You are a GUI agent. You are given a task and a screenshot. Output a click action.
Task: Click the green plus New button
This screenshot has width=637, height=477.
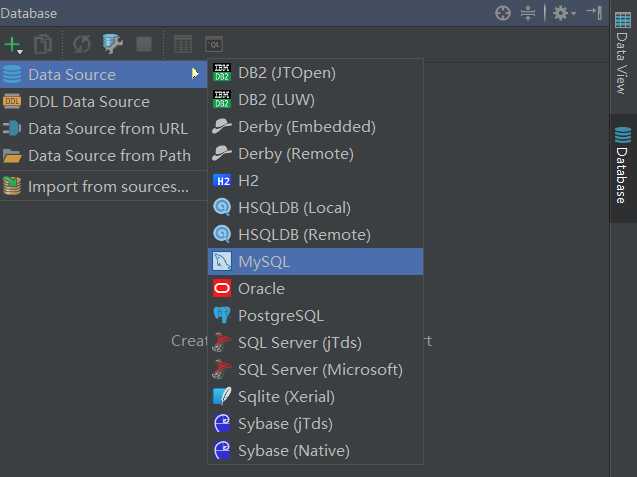[13, 44]
